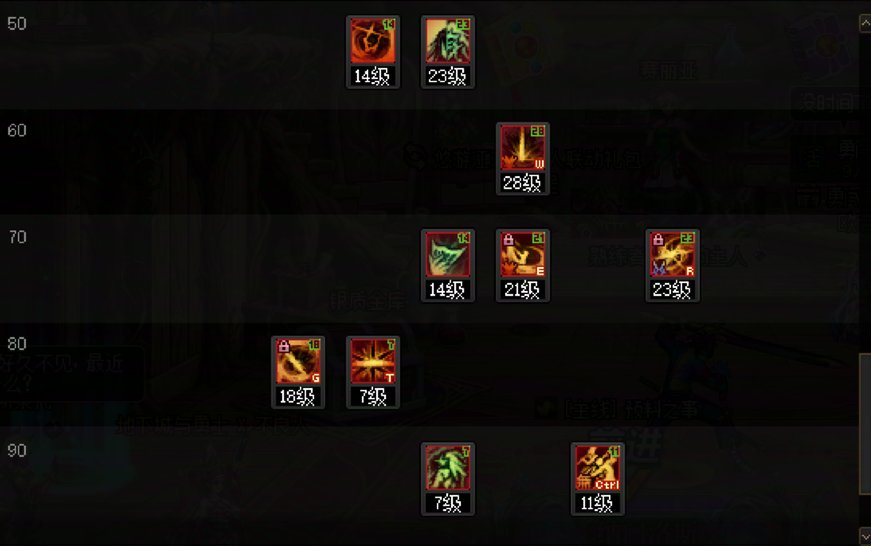Click the scroll down arrow of the skill list

point(865,536)
